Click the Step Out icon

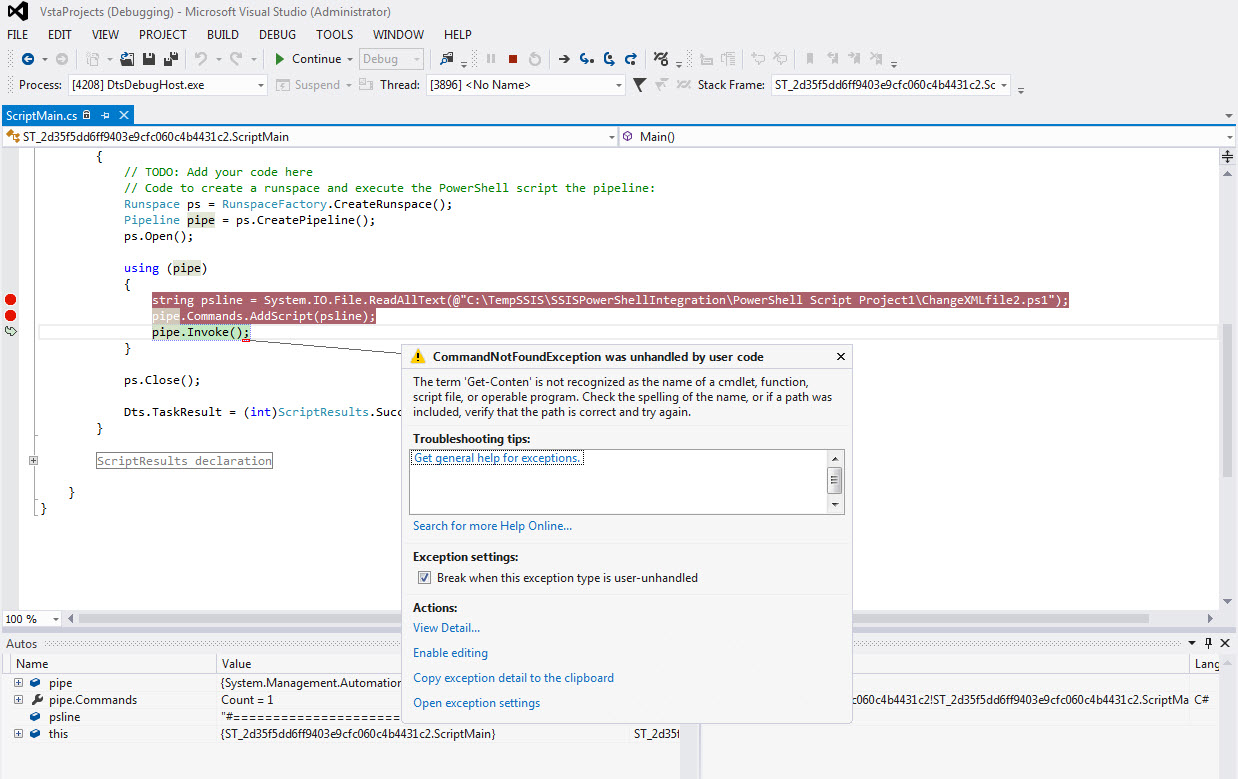click(631, 59)
